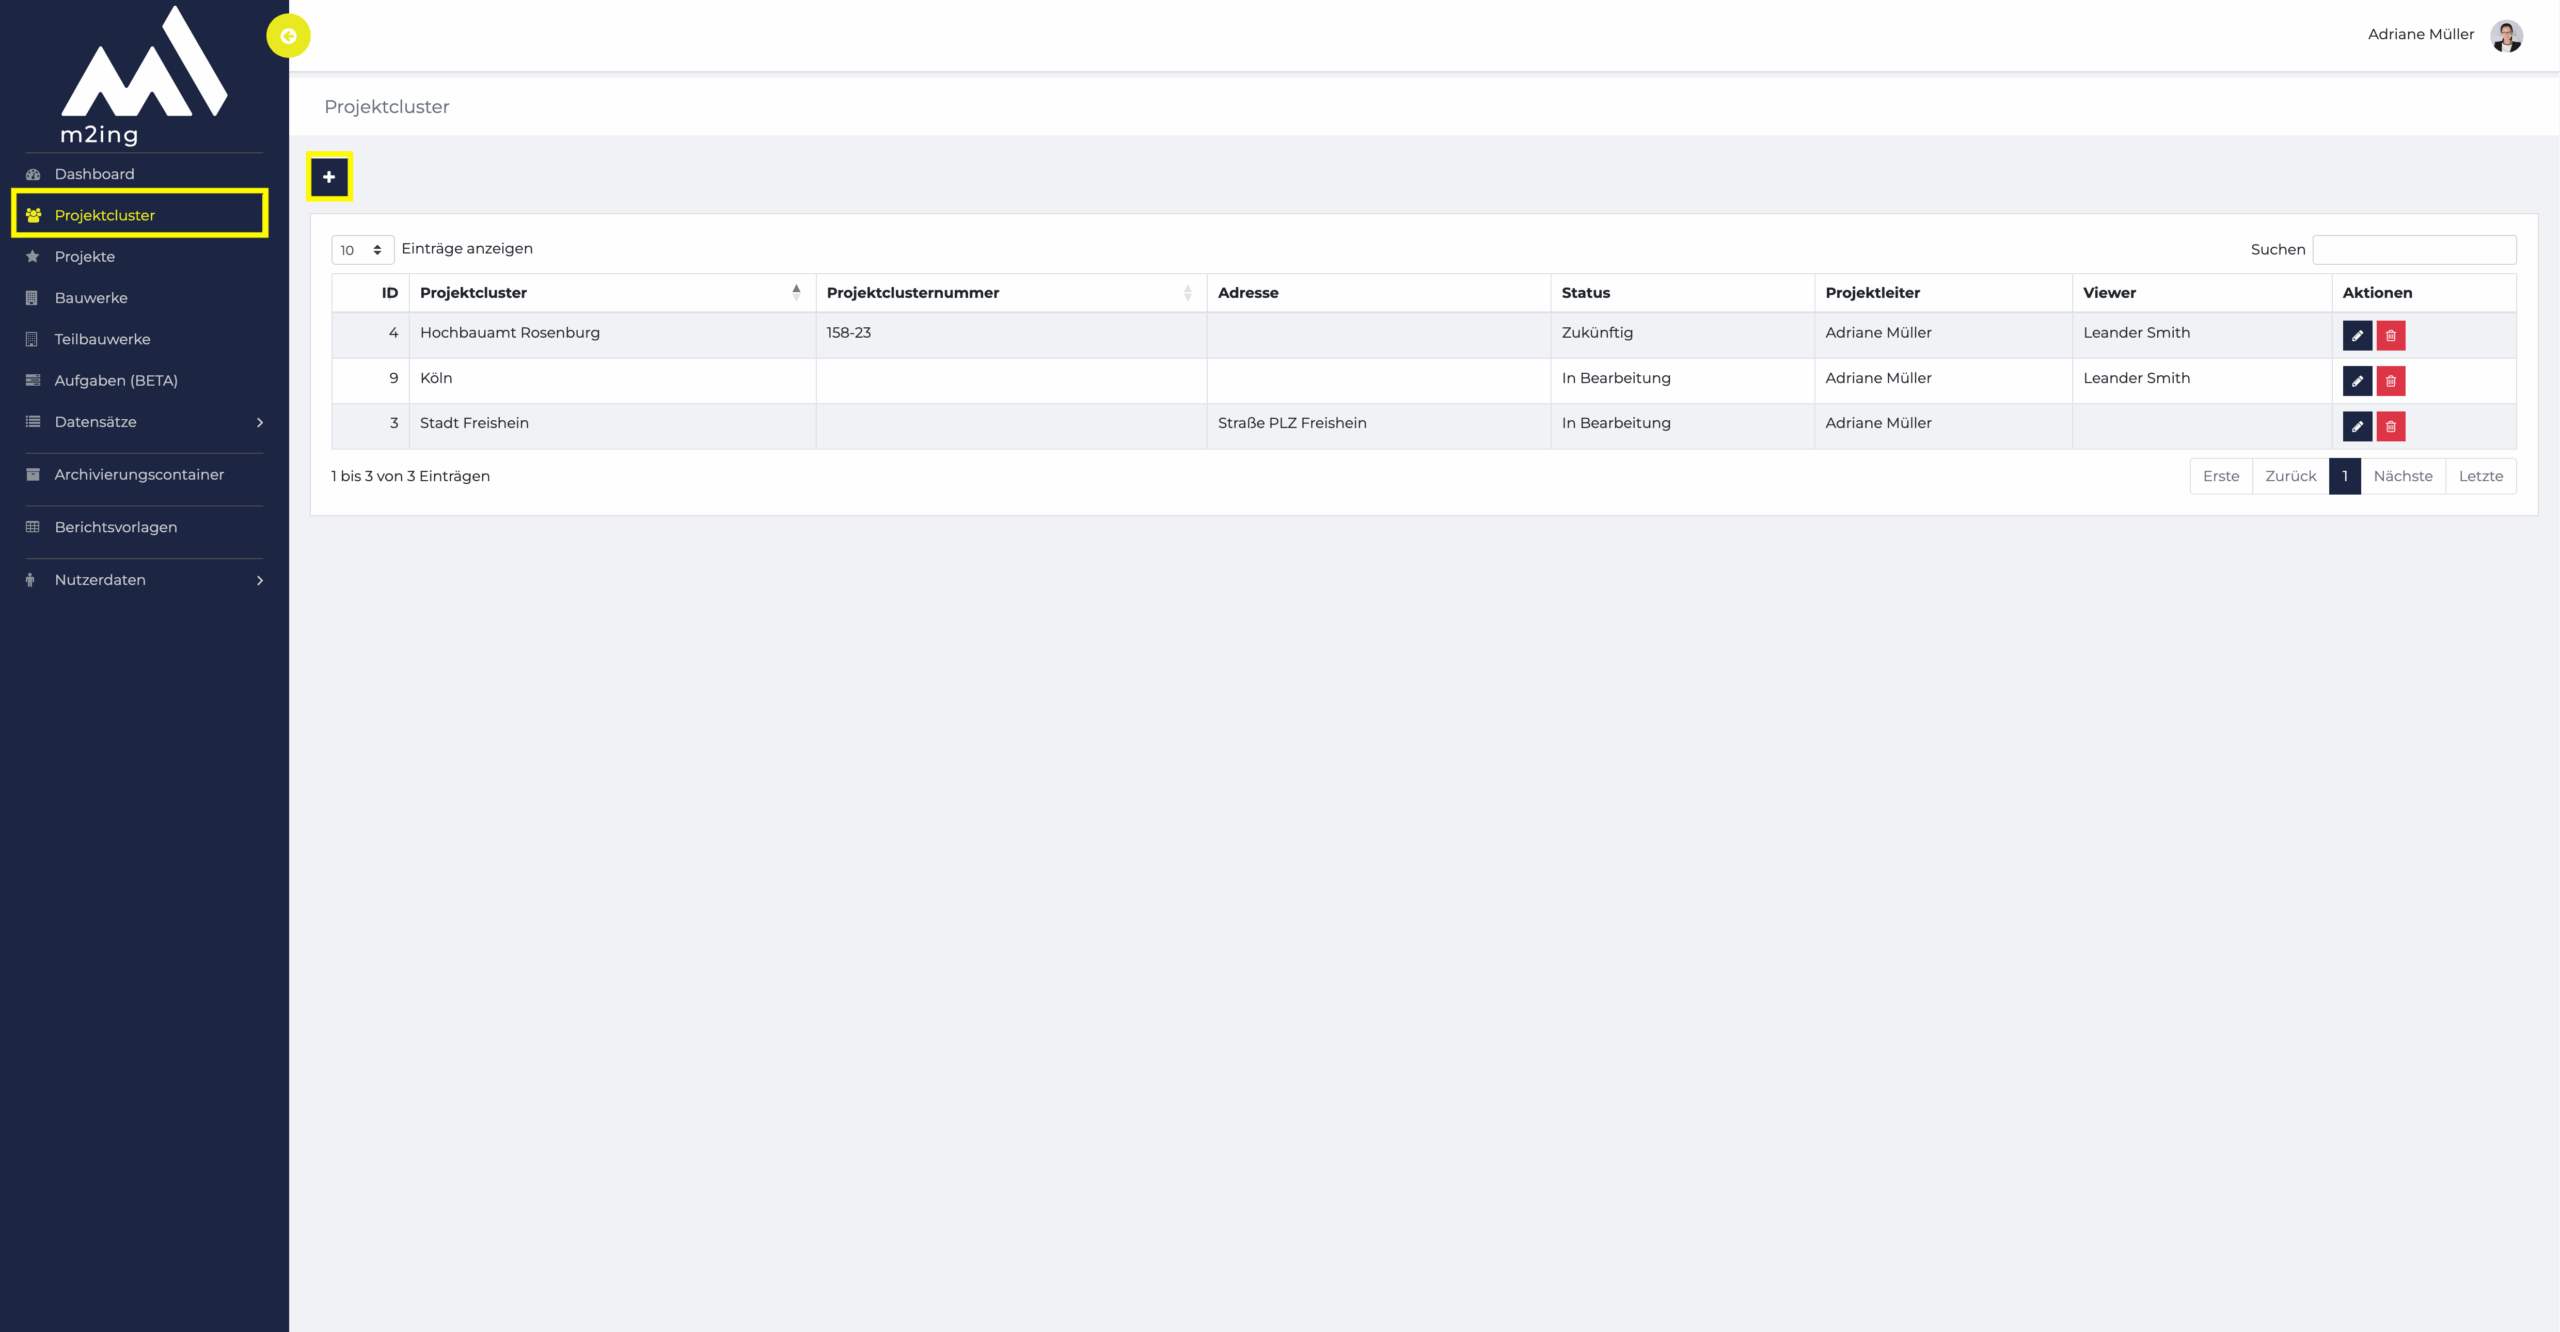Delete the Köln project cluster
The width and height of the screenshot is (2560, 1332).
(x=2390, y=381)
